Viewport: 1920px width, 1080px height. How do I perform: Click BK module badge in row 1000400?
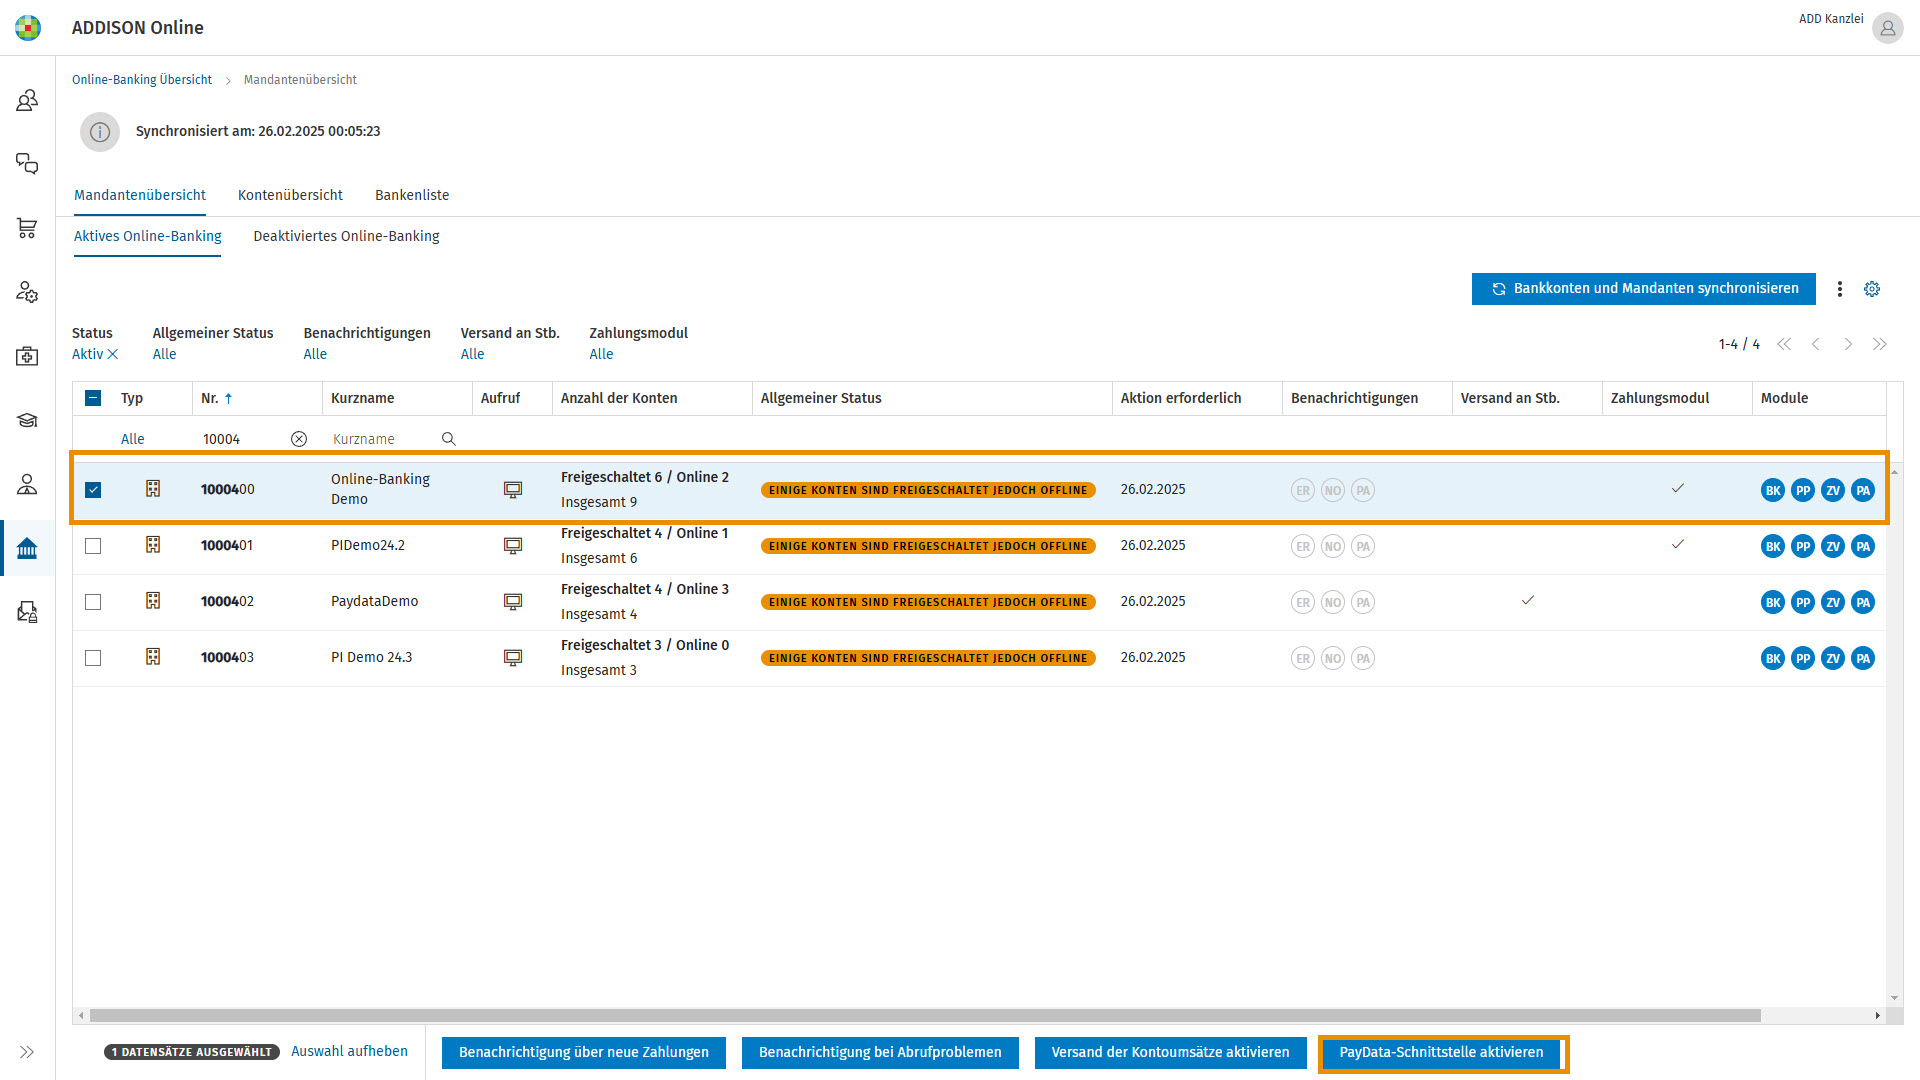[x=1773, y=490]
